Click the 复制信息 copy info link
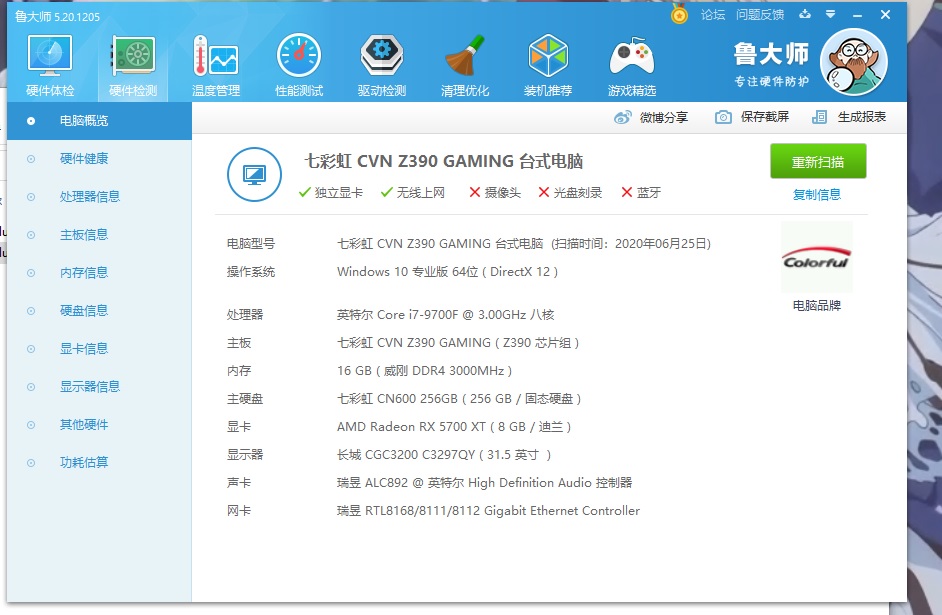Image resolution: width=942 pixels, height=615 pixels. click(817, 195)
